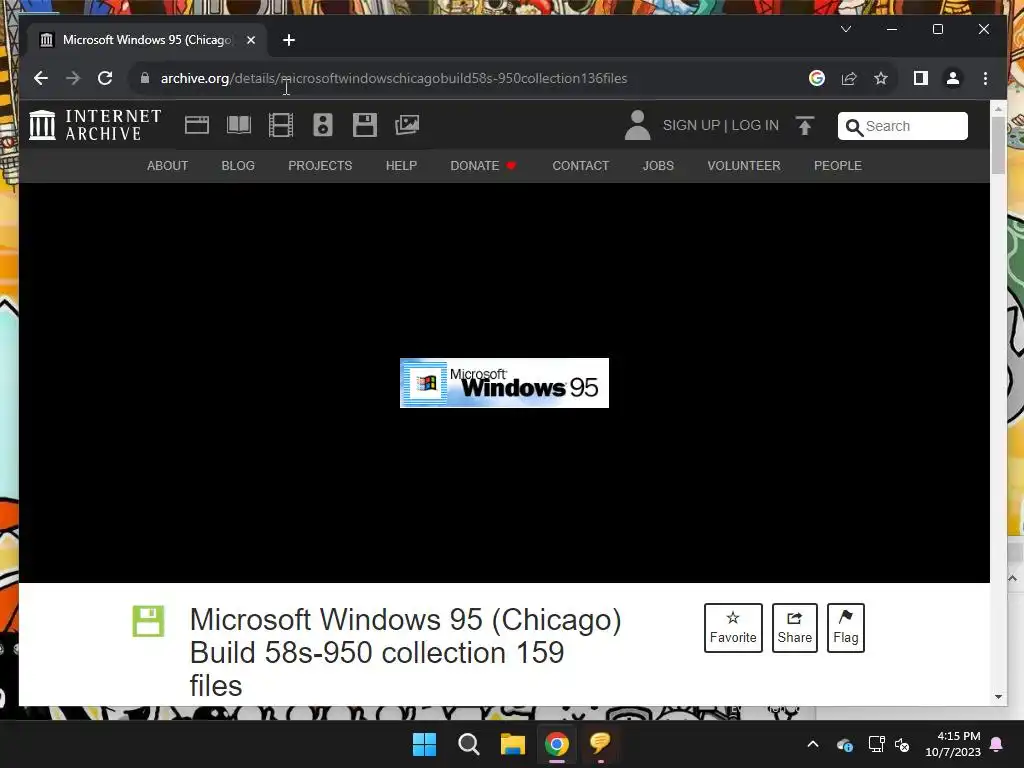Toggle the Chrome side panel icon
The width and height of the screenshot is (1024, 768).
(x=921, y=78)
